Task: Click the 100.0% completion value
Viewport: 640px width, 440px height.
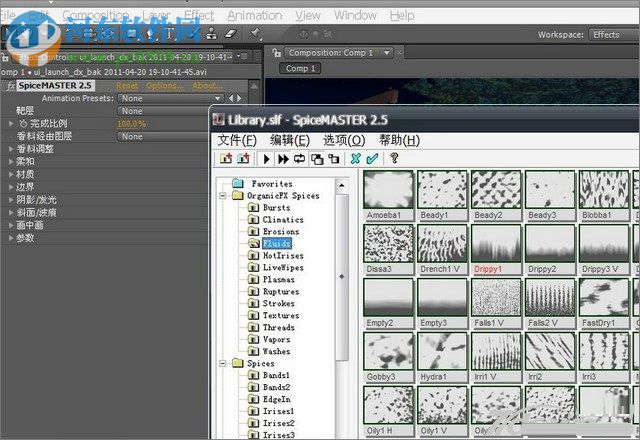Action: [x=131, y=124]
